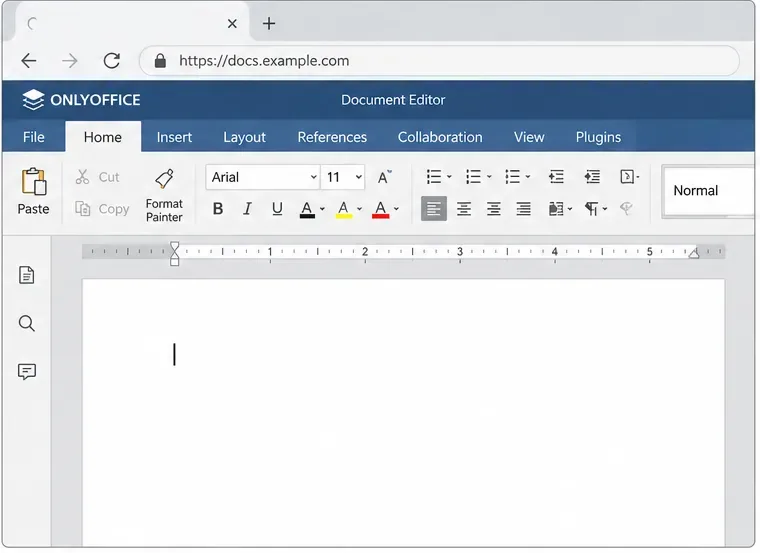This screenshot has width=760, height=553.
Task: Click the ONLYOFFICE logo
Action: (x=81, y=100)
